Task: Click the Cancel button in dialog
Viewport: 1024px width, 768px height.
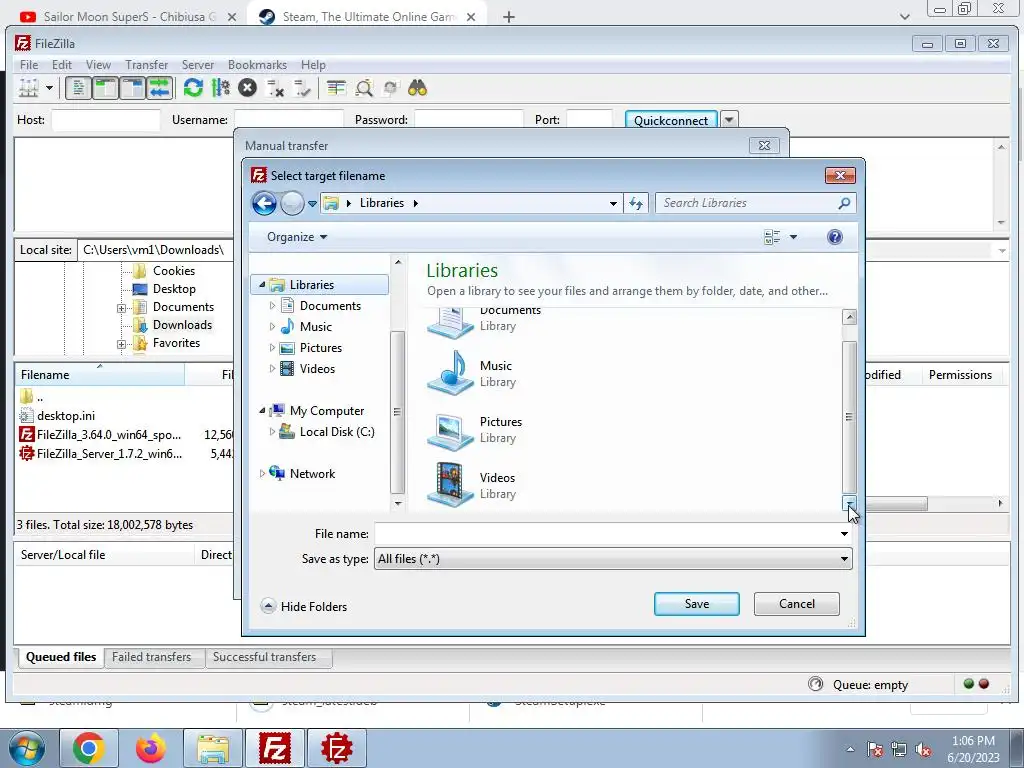Action: tap(797, 604)
